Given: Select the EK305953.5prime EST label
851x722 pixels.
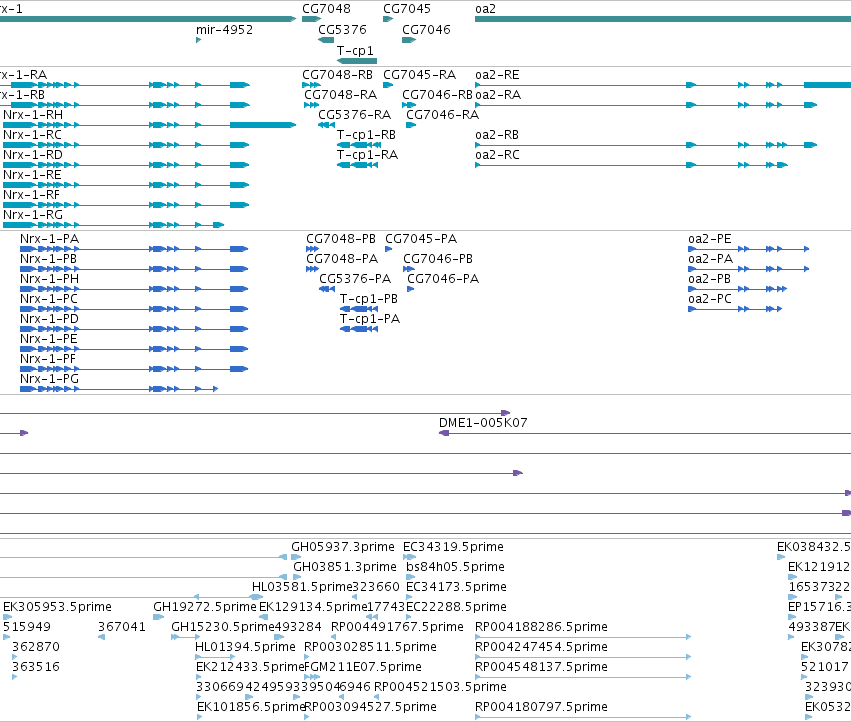Looking at the screenshot, I should pos(58,606).
